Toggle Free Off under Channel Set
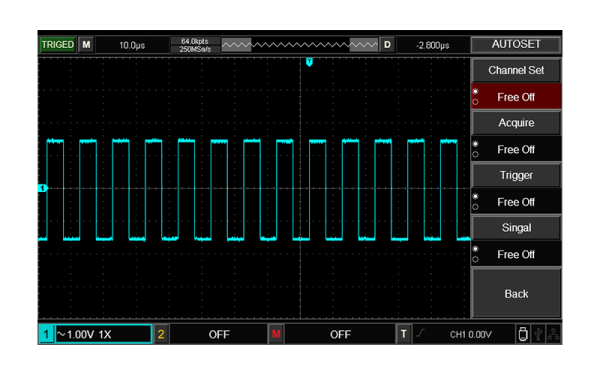This screenshot has height=375, width=600. point(516,97)
